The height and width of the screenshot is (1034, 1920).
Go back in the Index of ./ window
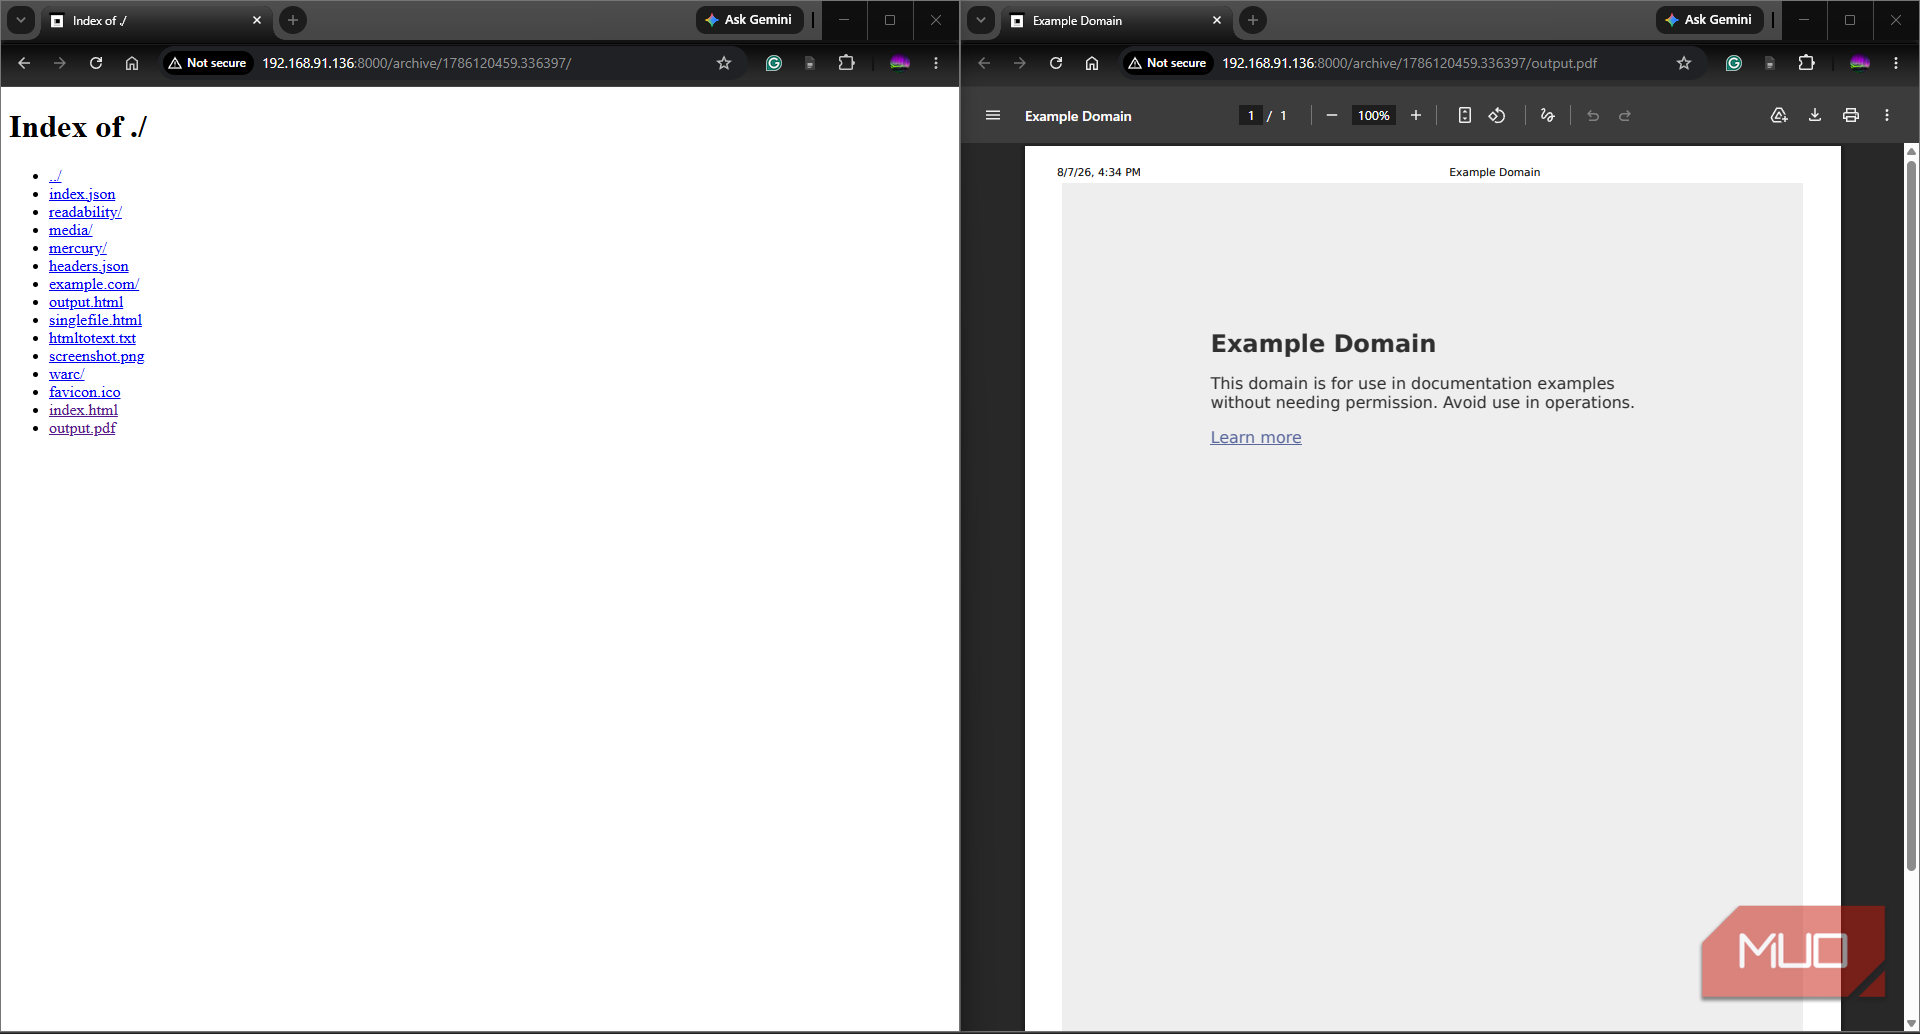24,63
